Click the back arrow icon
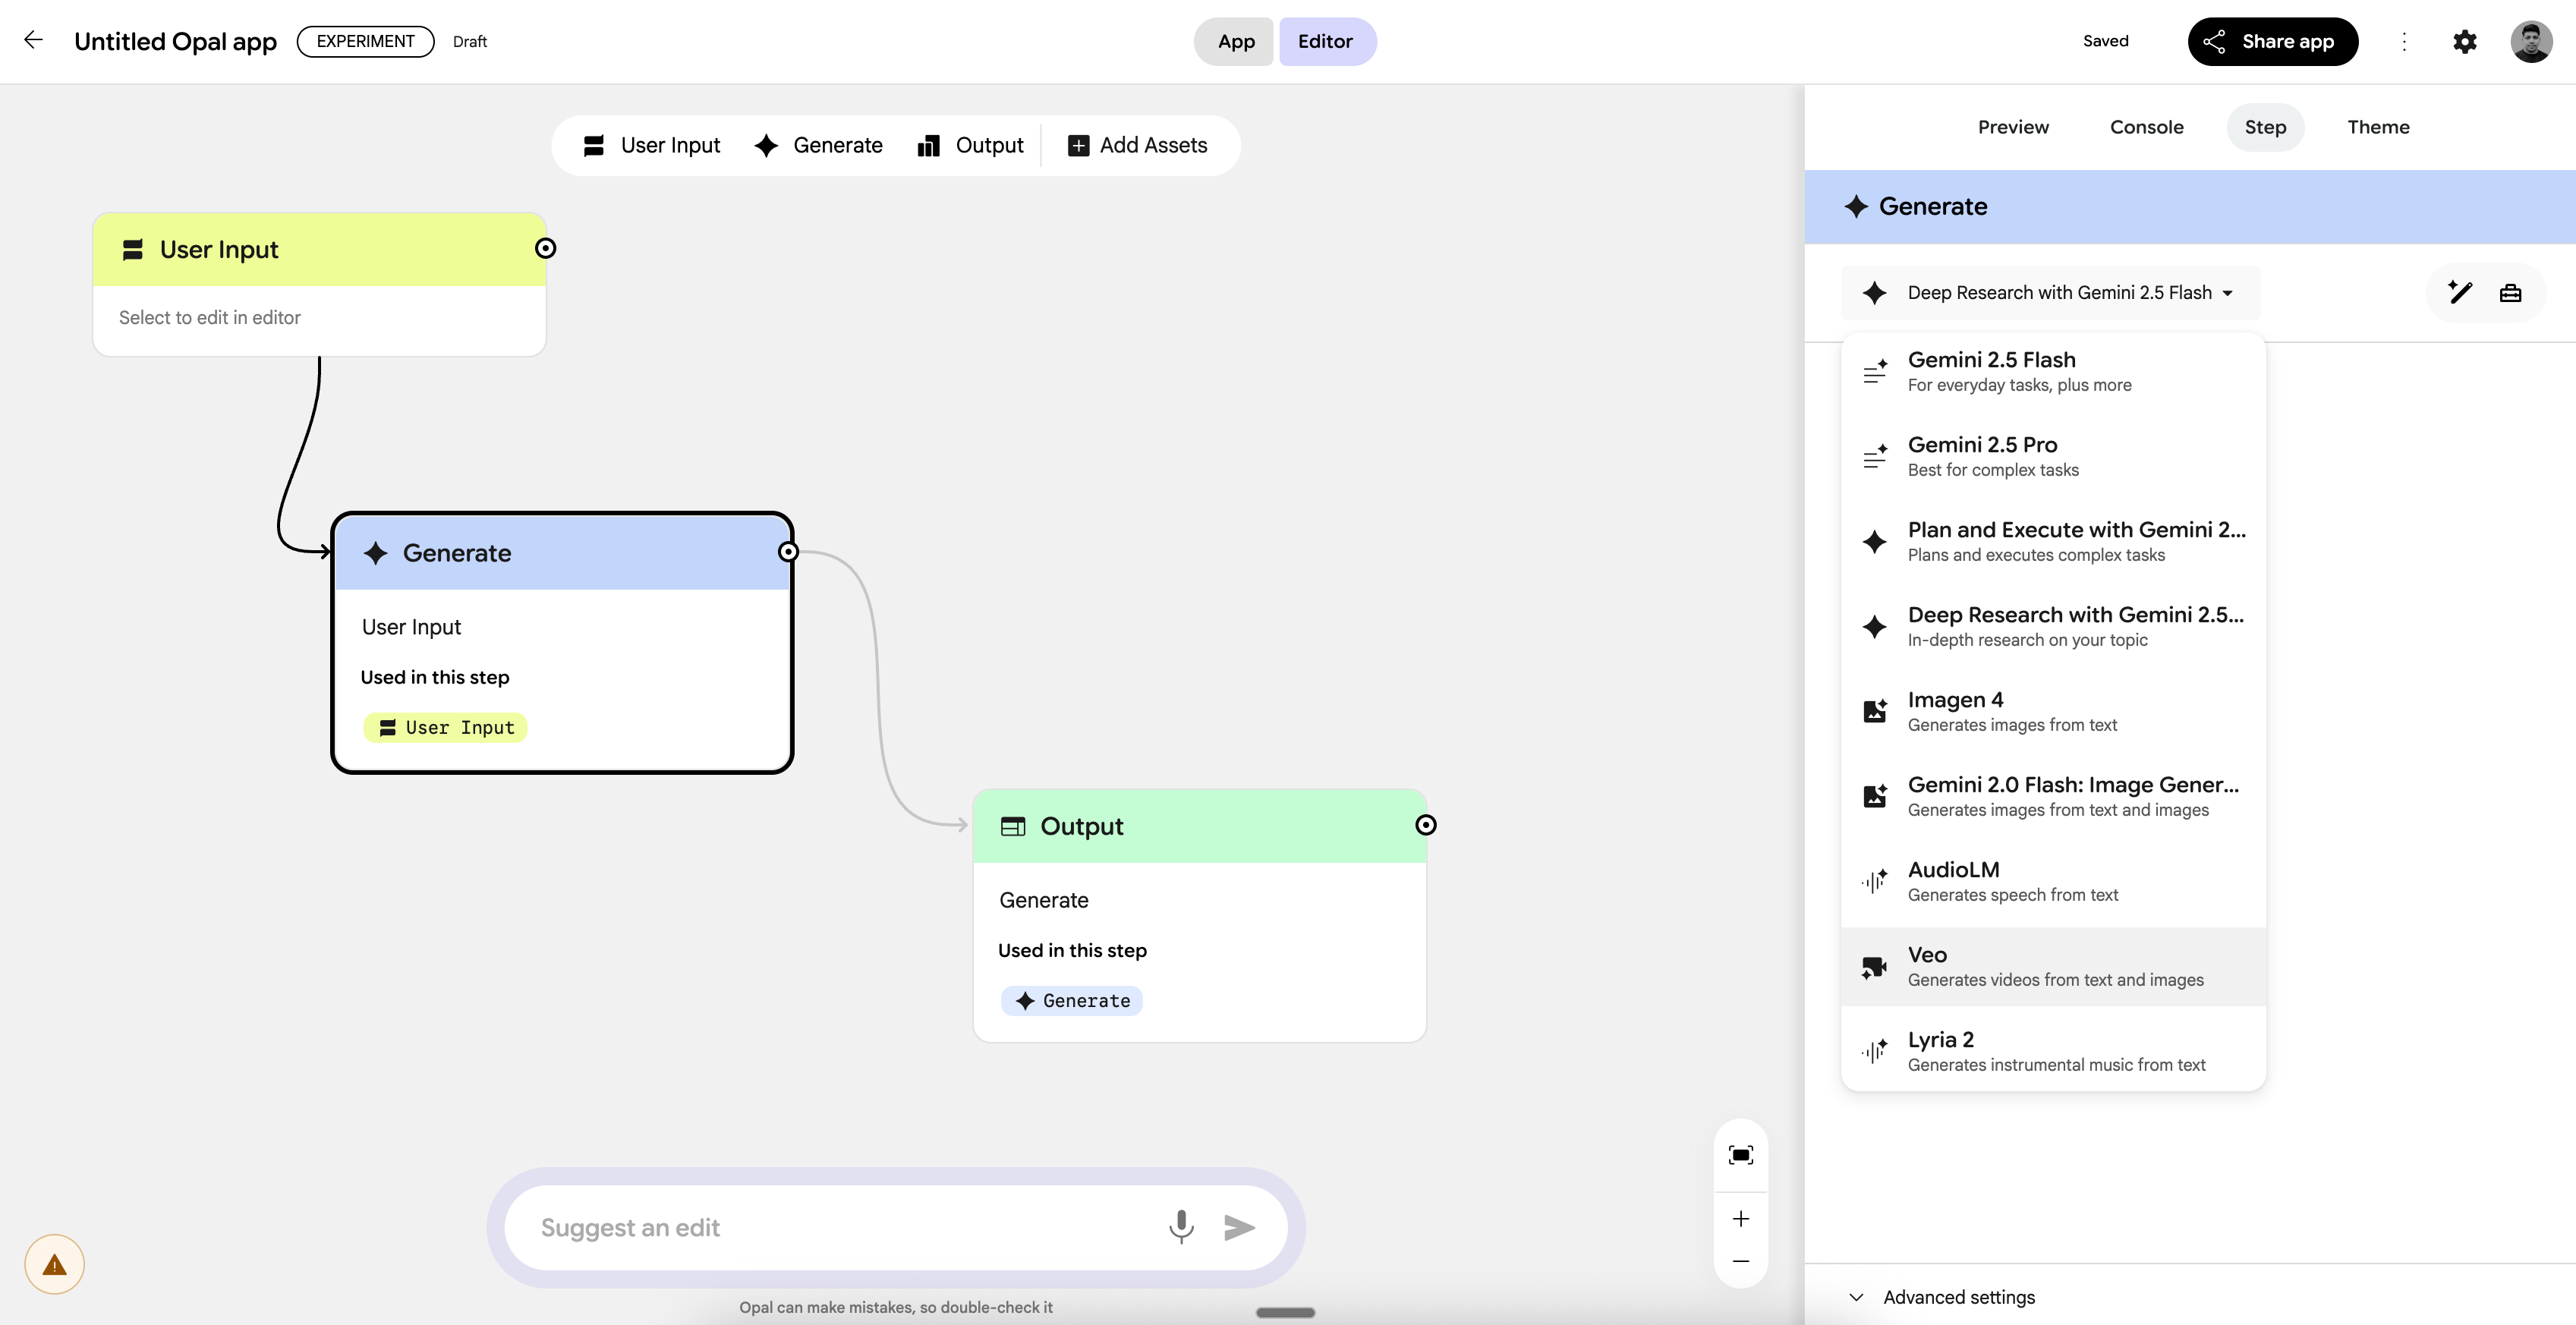This screenshot has height=1325, width=2576. point(33,40)
